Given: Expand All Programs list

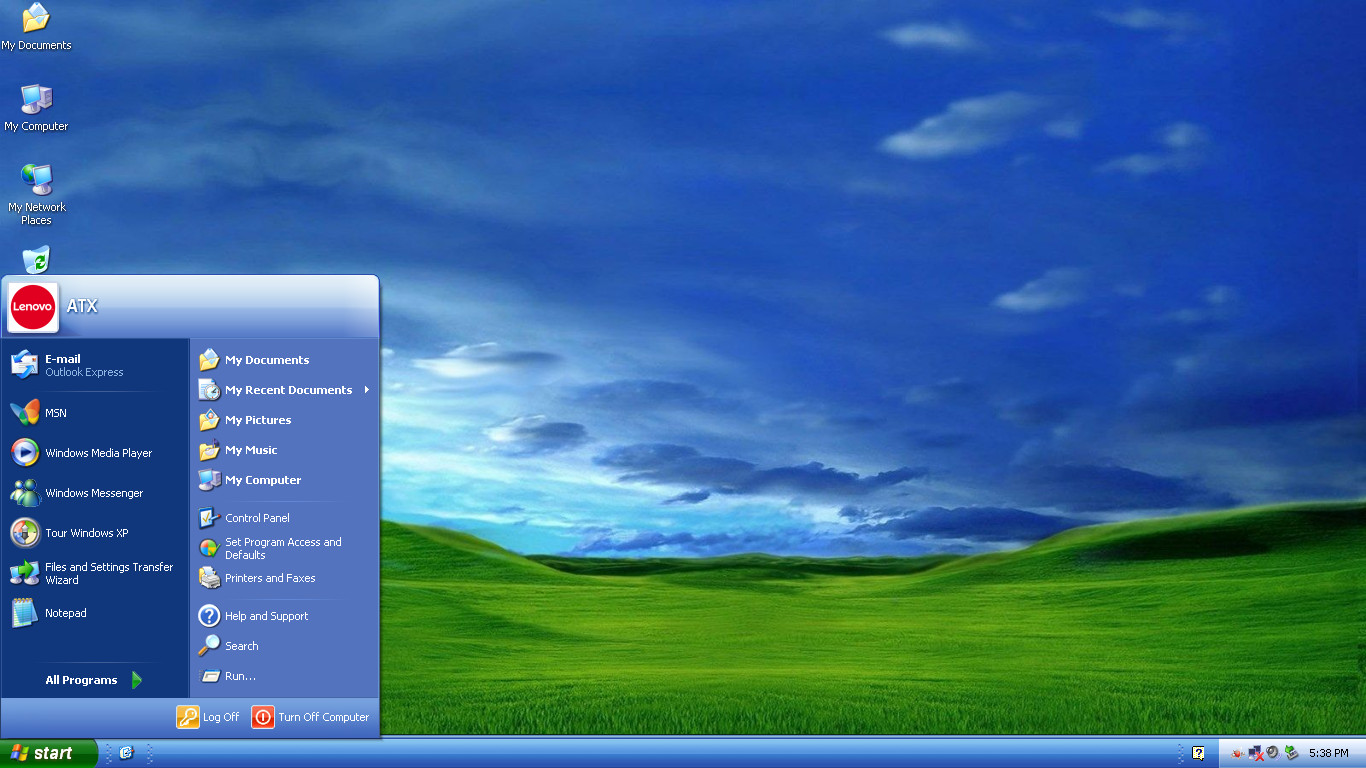Looking at the screenshot, I should 95,680.
